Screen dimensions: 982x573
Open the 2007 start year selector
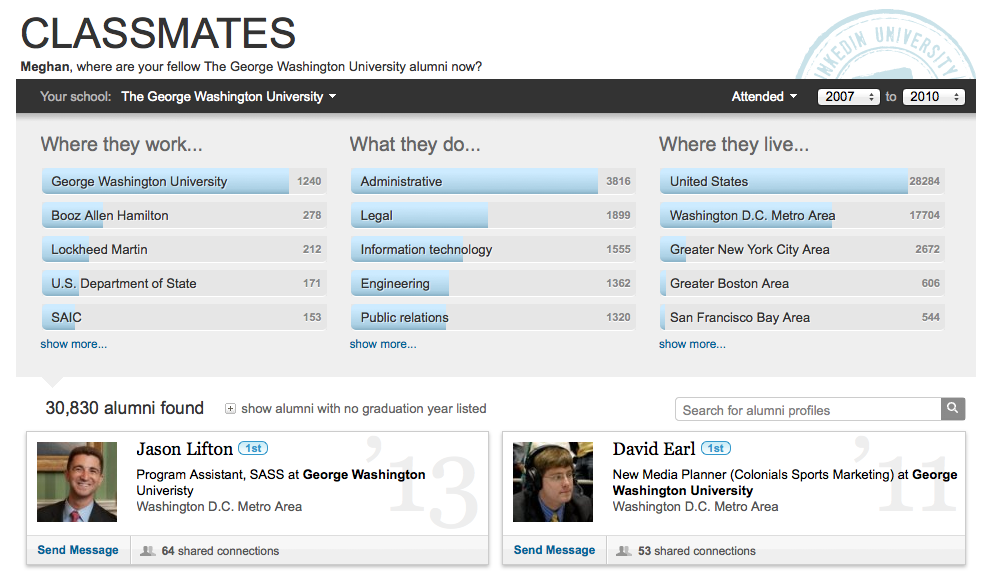[849, 96]
